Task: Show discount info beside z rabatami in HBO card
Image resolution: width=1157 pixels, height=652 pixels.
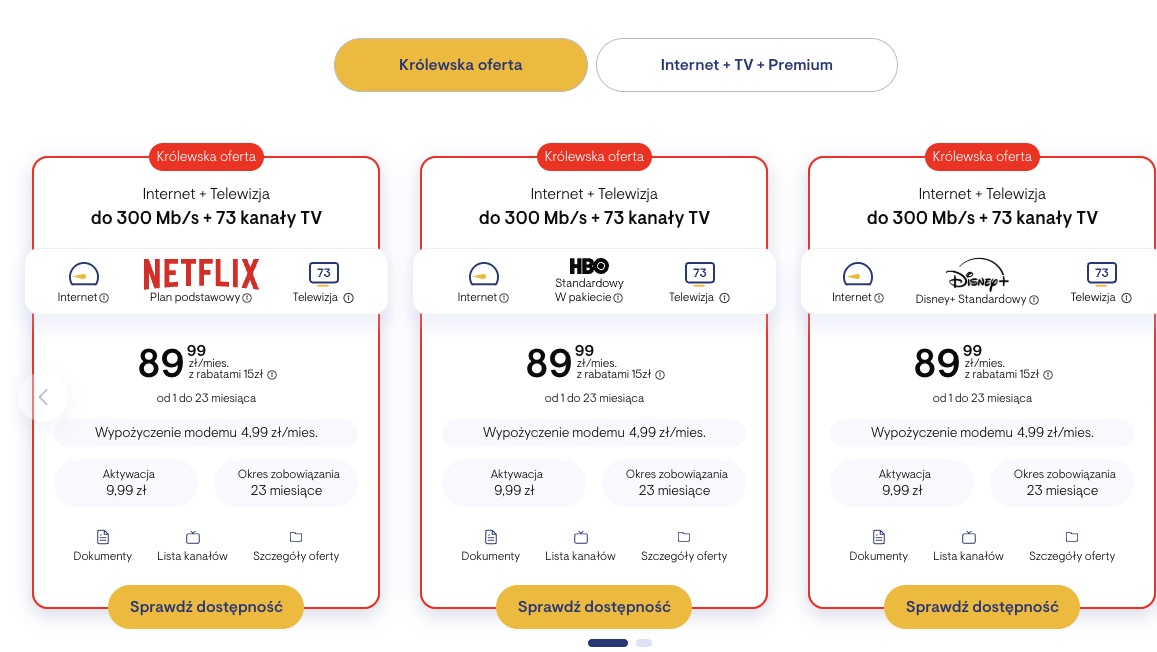Action: [660, 375]
